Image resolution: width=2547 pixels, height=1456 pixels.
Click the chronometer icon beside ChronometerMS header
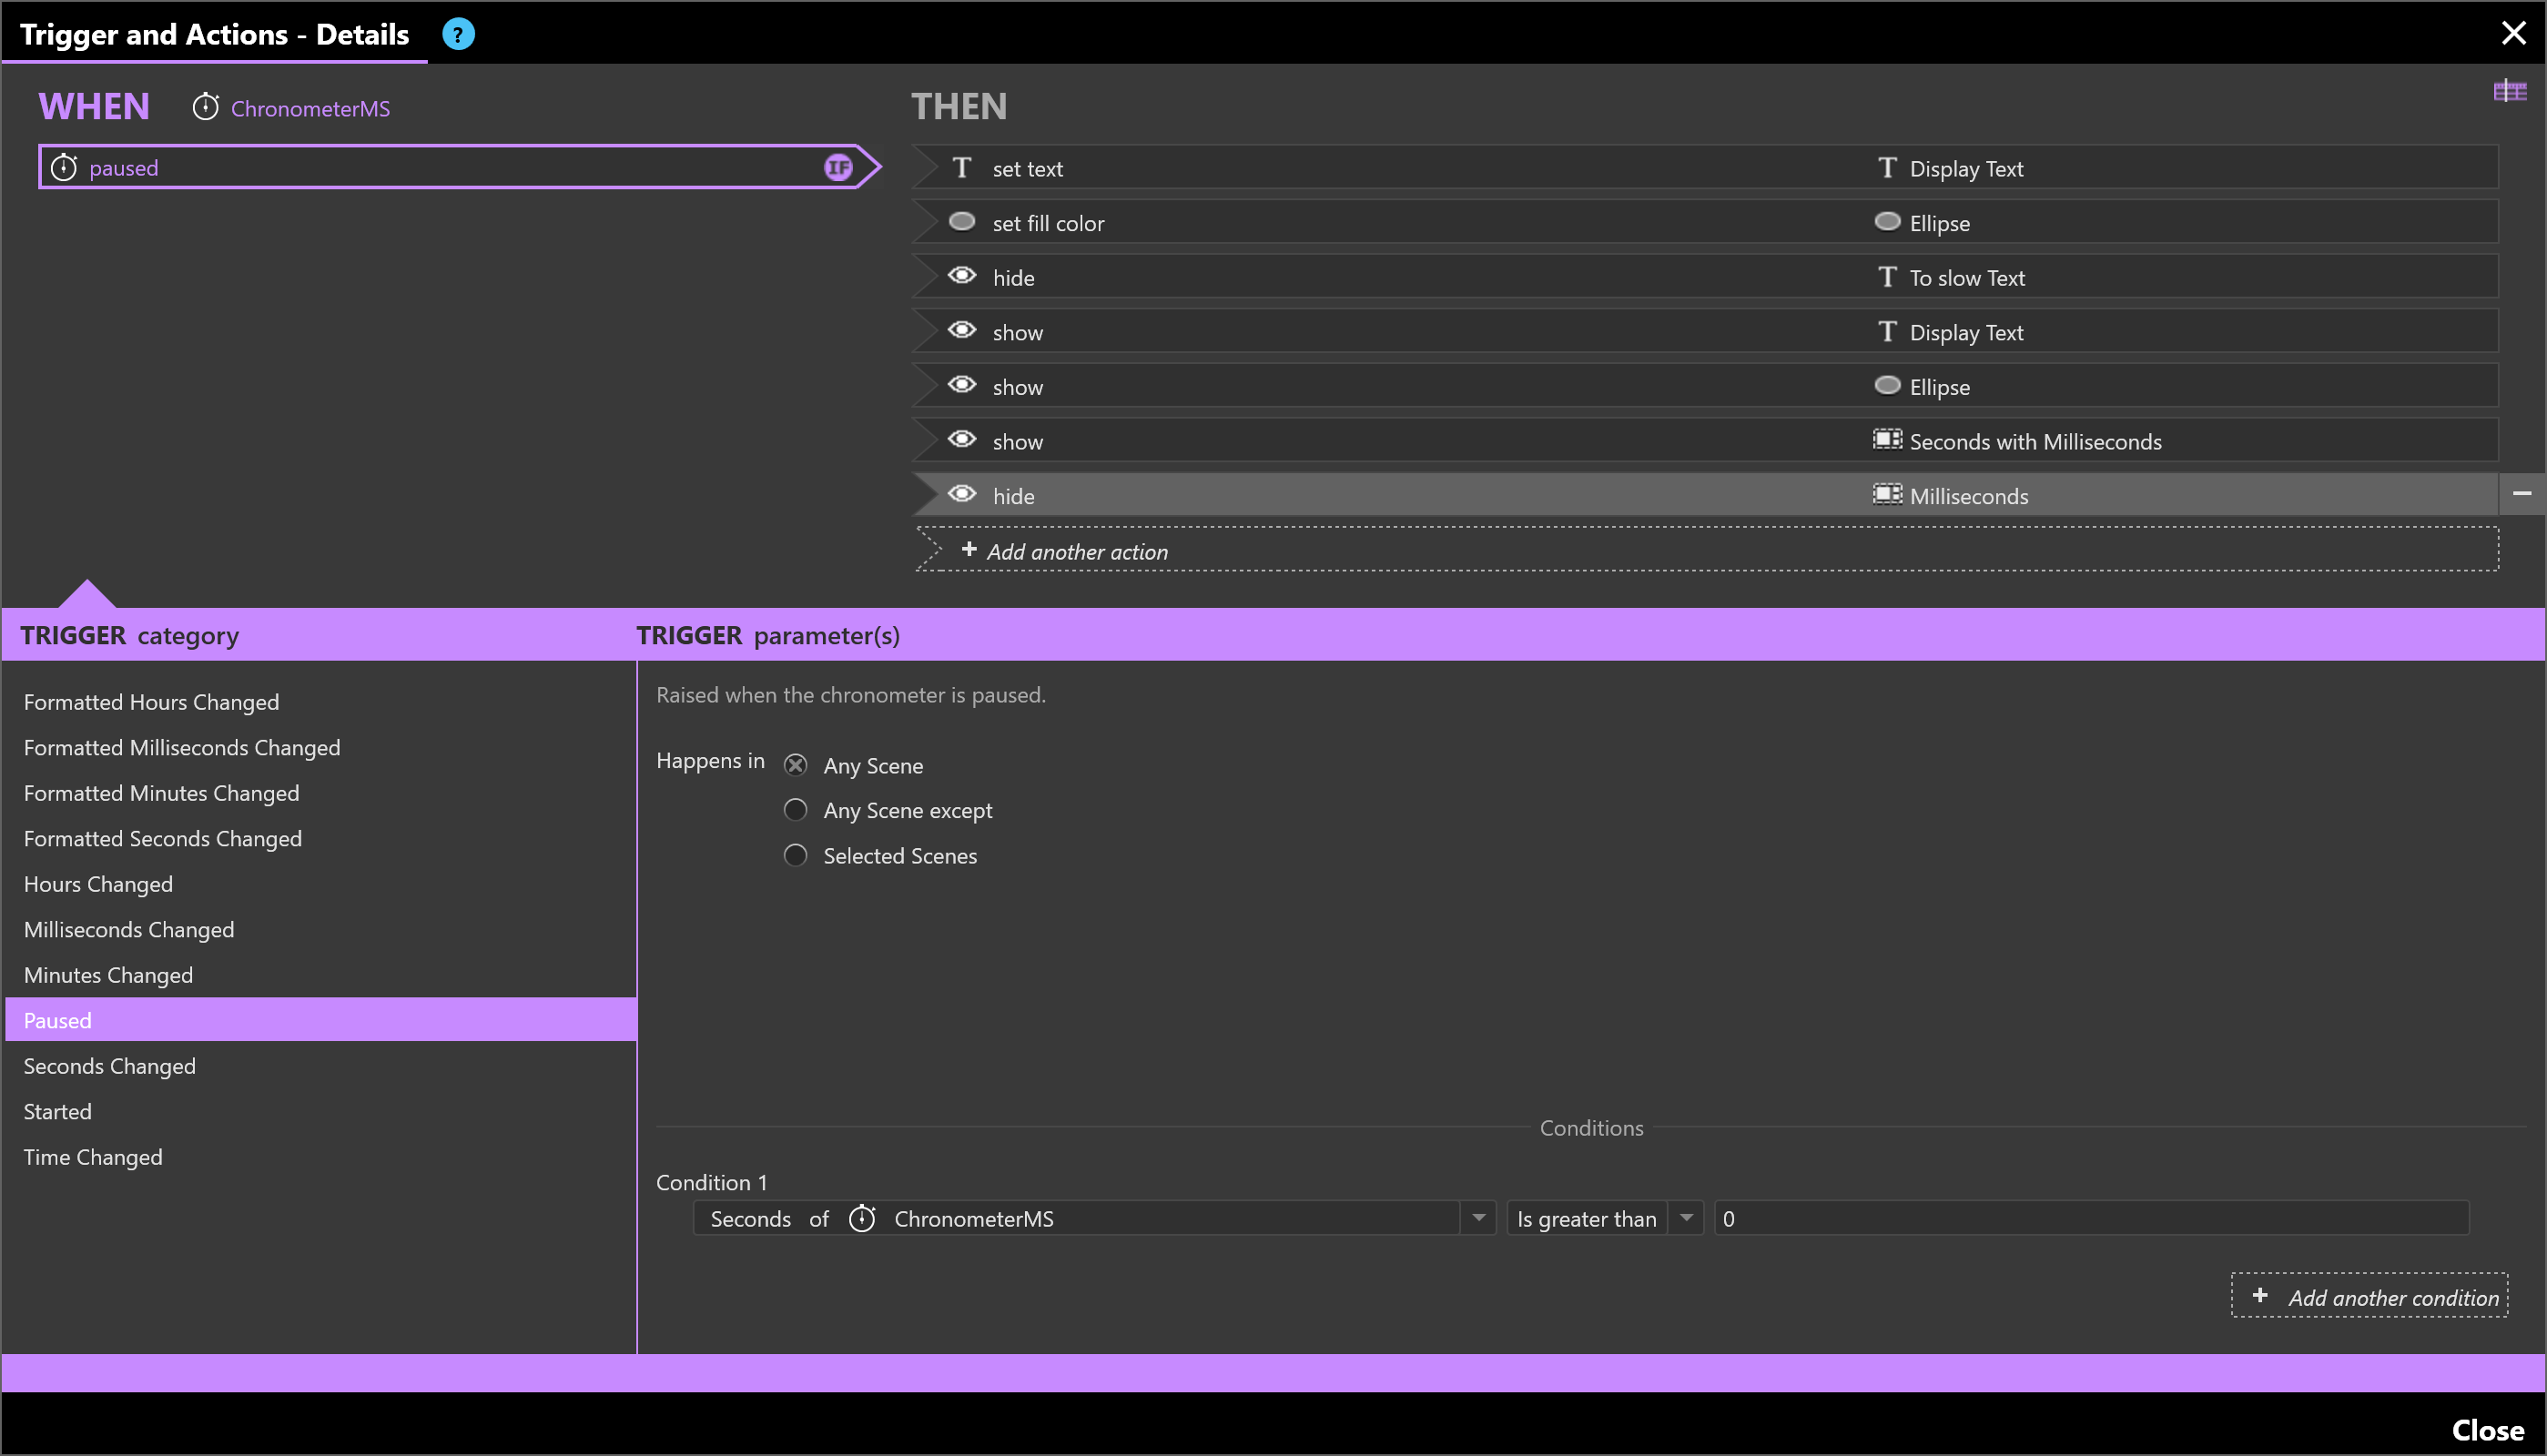[206, 107]
